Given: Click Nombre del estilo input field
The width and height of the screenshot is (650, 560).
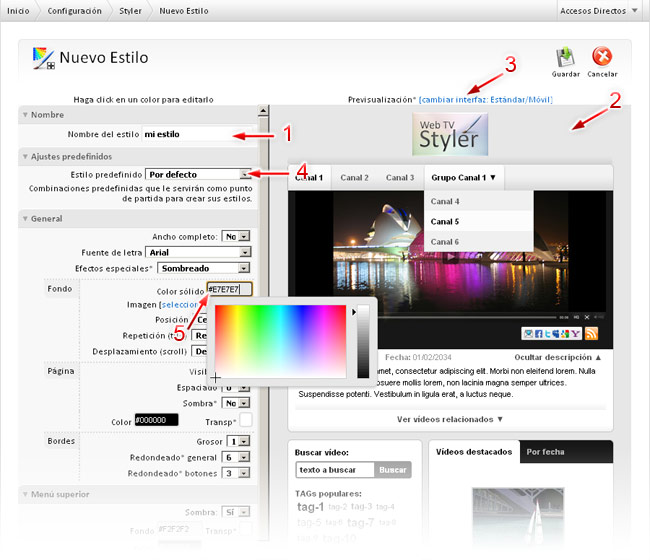Looking at the screenshot, I should click(x=196, y=134).
